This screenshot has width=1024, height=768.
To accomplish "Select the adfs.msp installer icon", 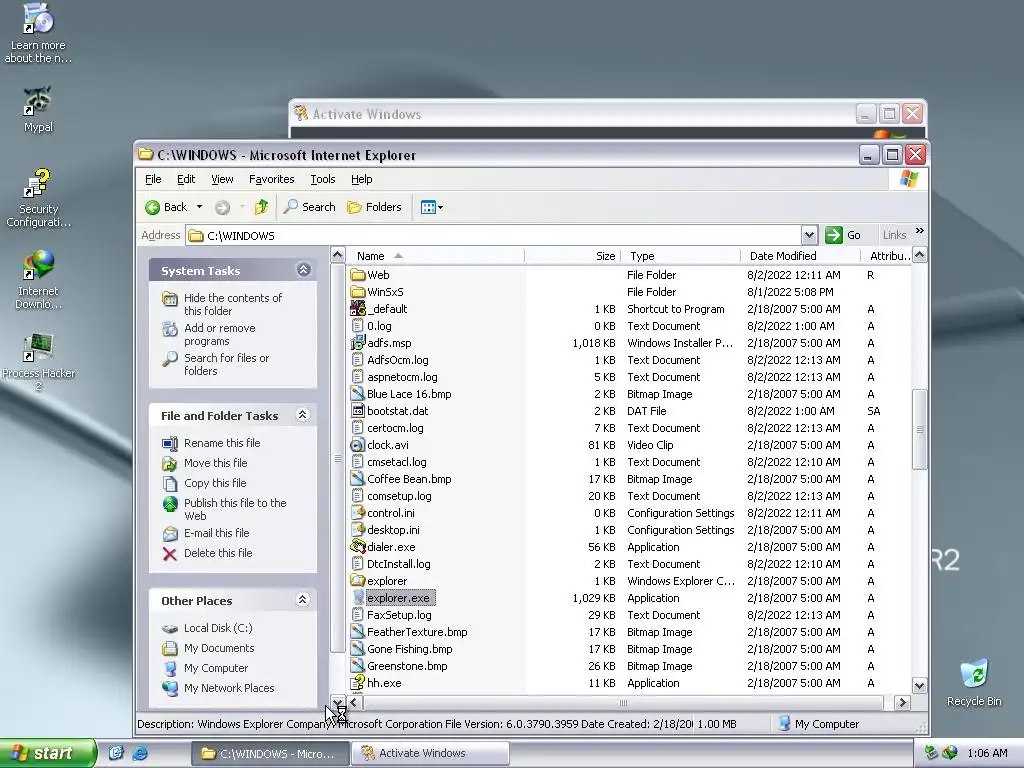I will (357, 343).
